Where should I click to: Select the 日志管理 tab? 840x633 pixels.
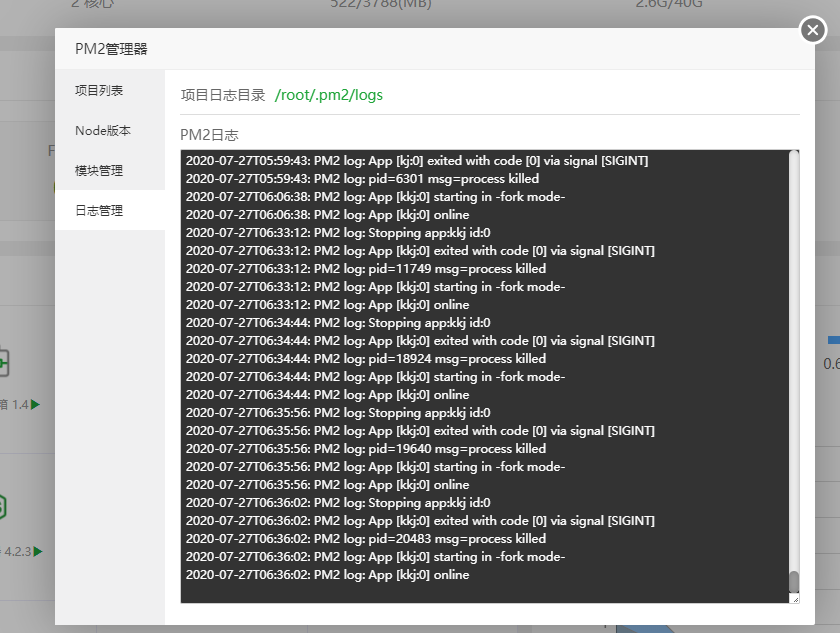110,210
